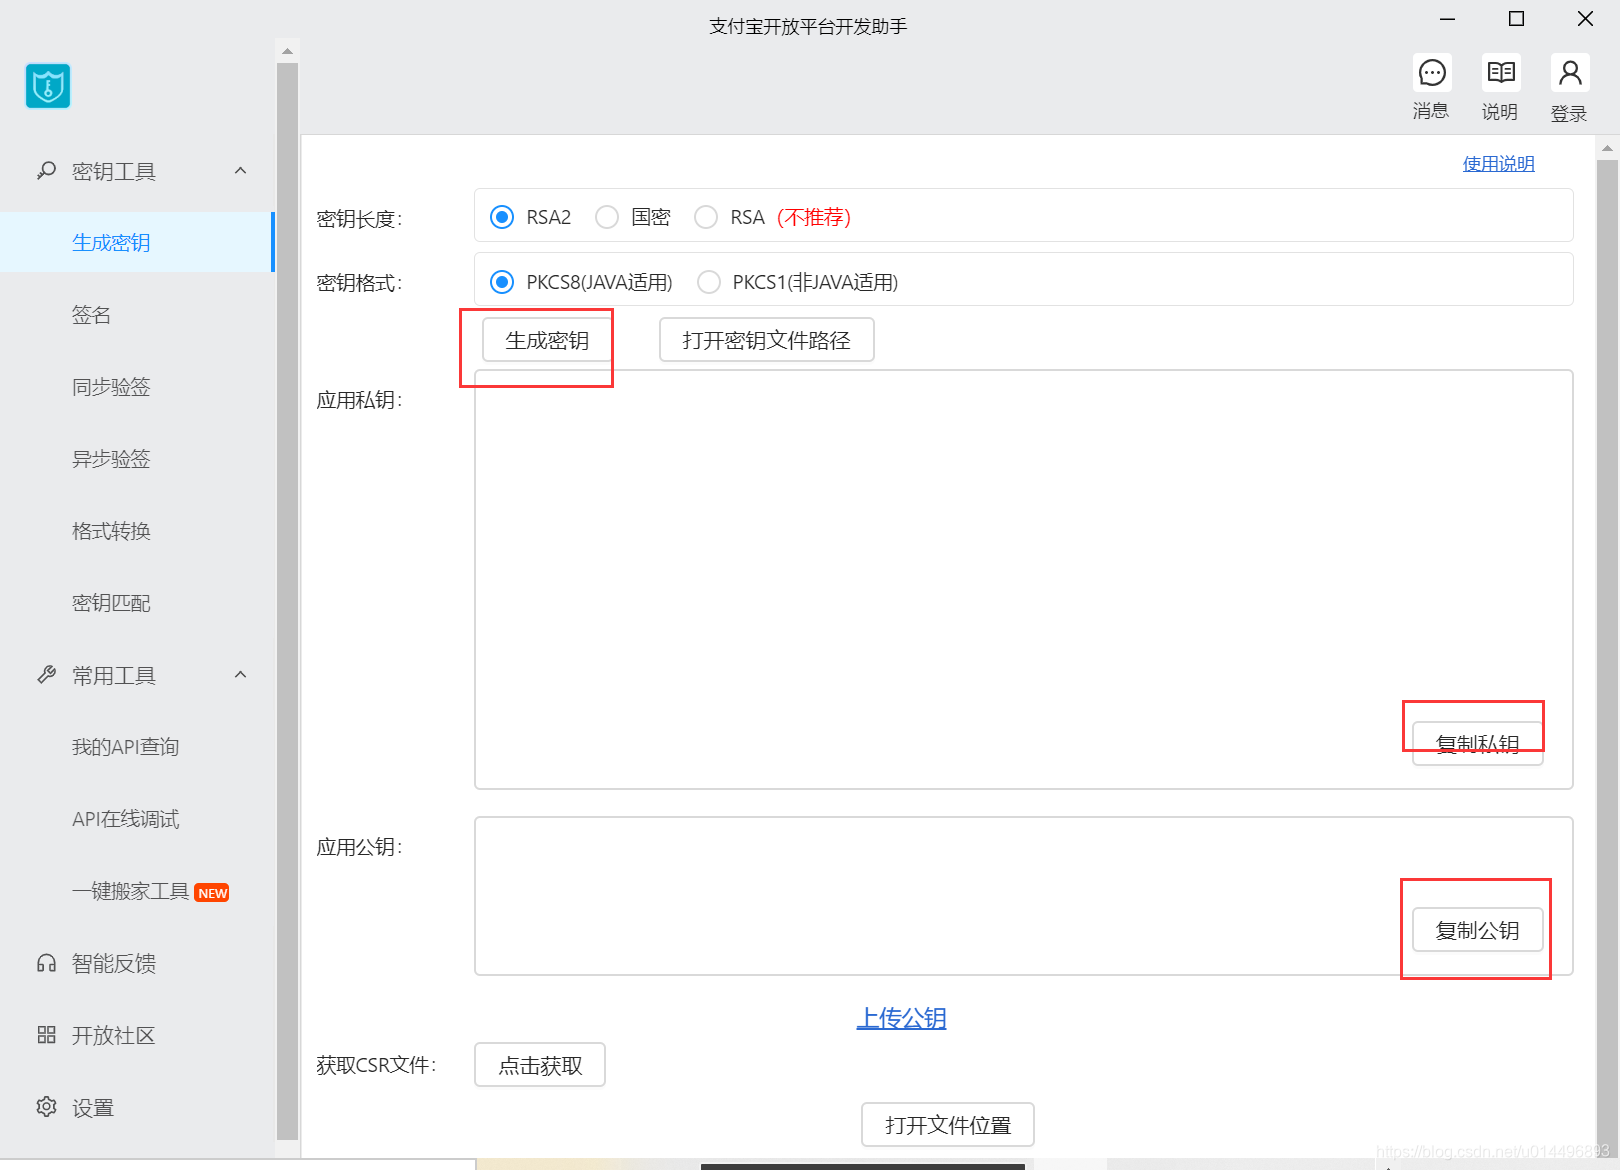Image resolution: width=1620 pixels, height=1170 pixels.
Task: Click the NEW badge on 一键搬家工具
Action: point(212,893)
